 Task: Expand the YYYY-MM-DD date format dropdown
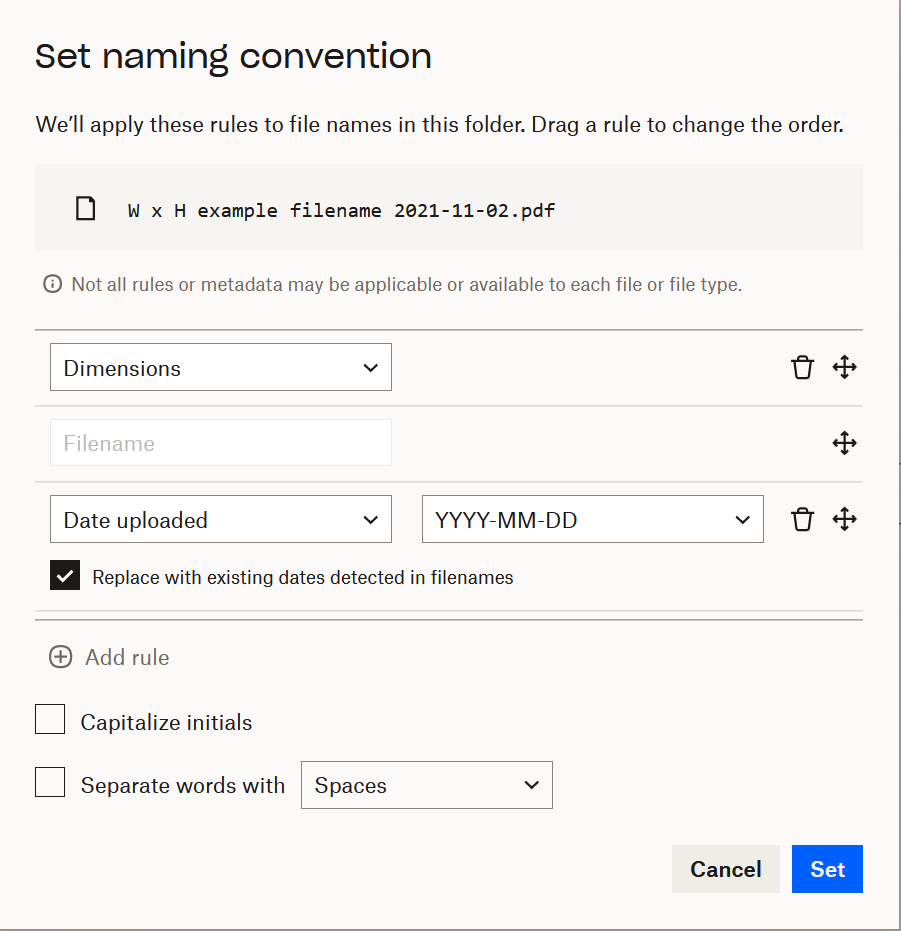point(592,520)
